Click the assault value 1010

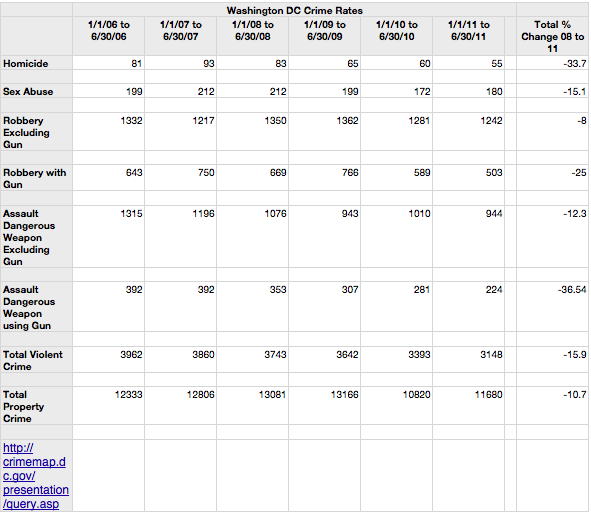[419, 214]
